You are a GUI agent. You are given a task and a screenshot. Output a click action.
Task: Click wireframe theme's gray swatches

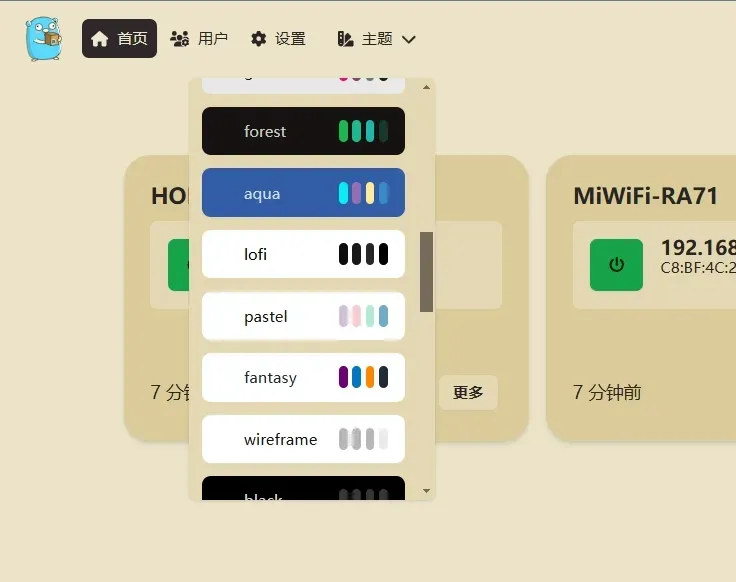[x=363, y=439]
